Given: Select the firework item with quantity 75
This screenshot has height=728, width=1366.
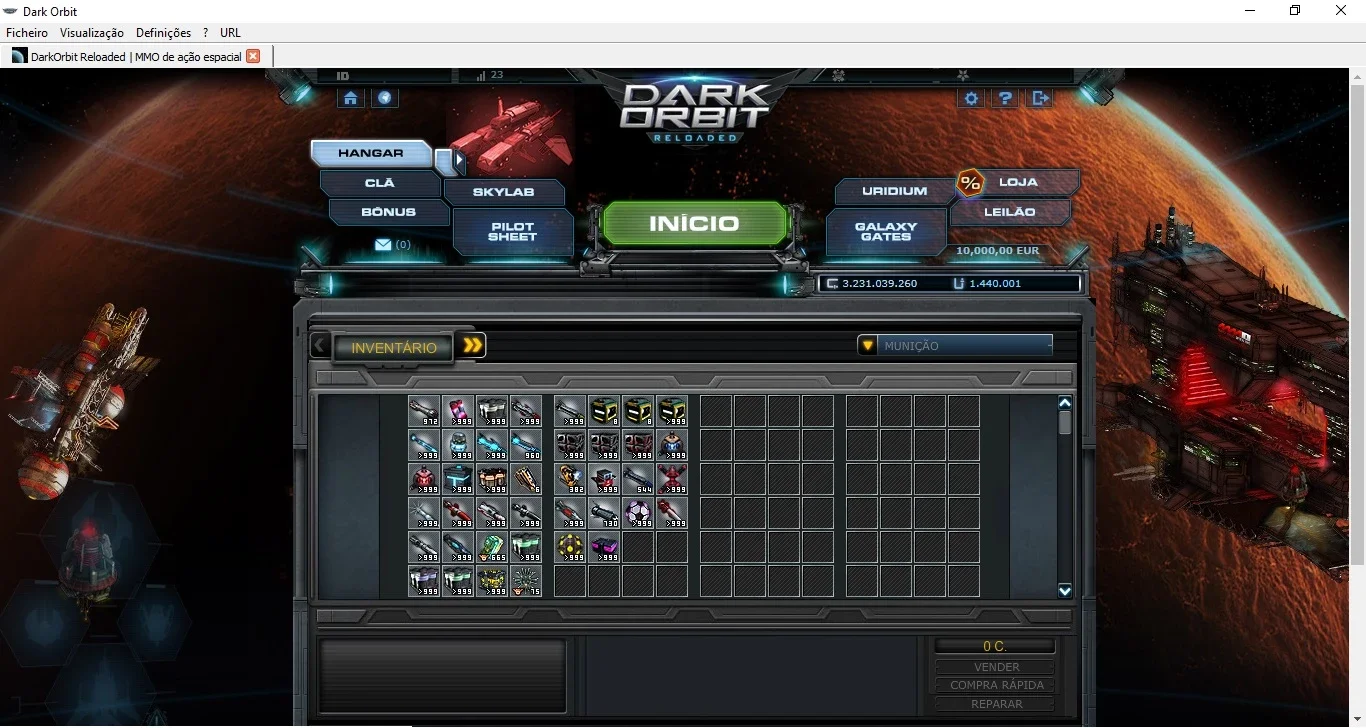Looking at the screenshot, I should coord(526,581).
